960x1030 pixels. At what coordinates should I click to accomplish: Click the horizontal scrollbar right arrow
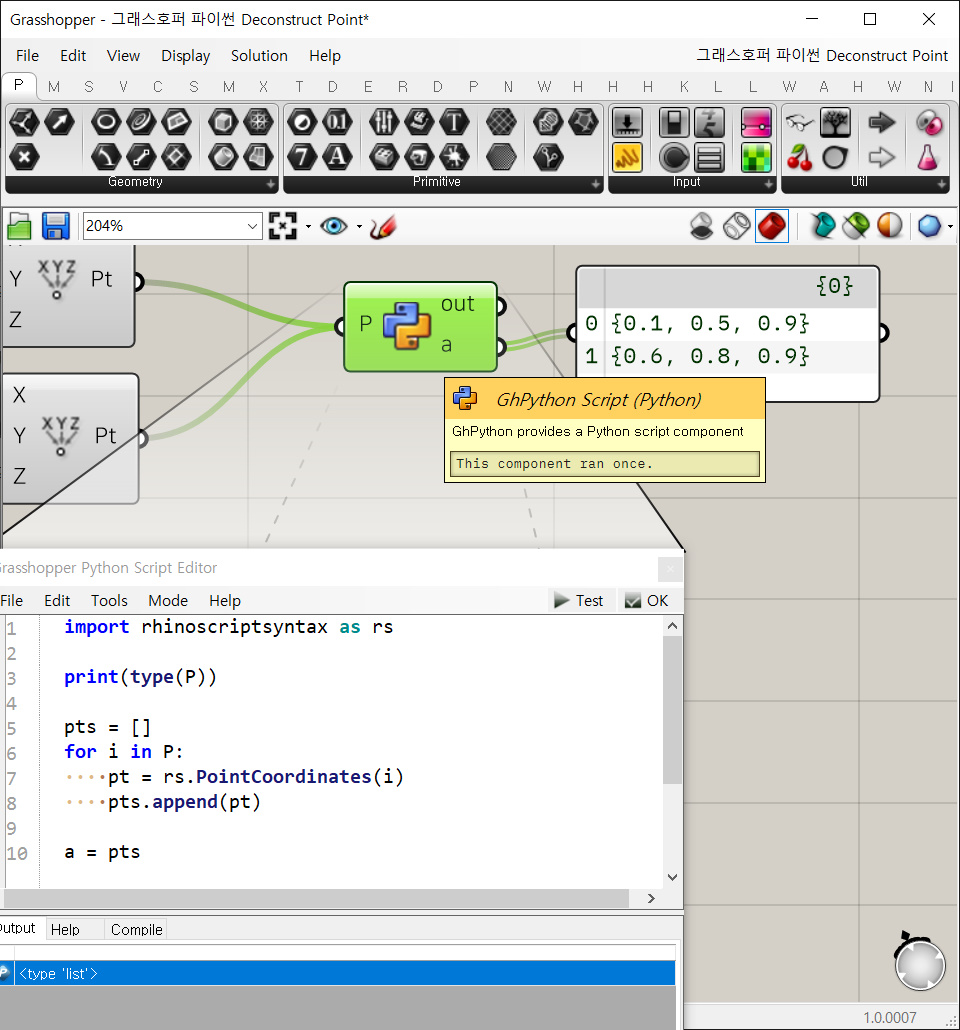click(651, 898)
